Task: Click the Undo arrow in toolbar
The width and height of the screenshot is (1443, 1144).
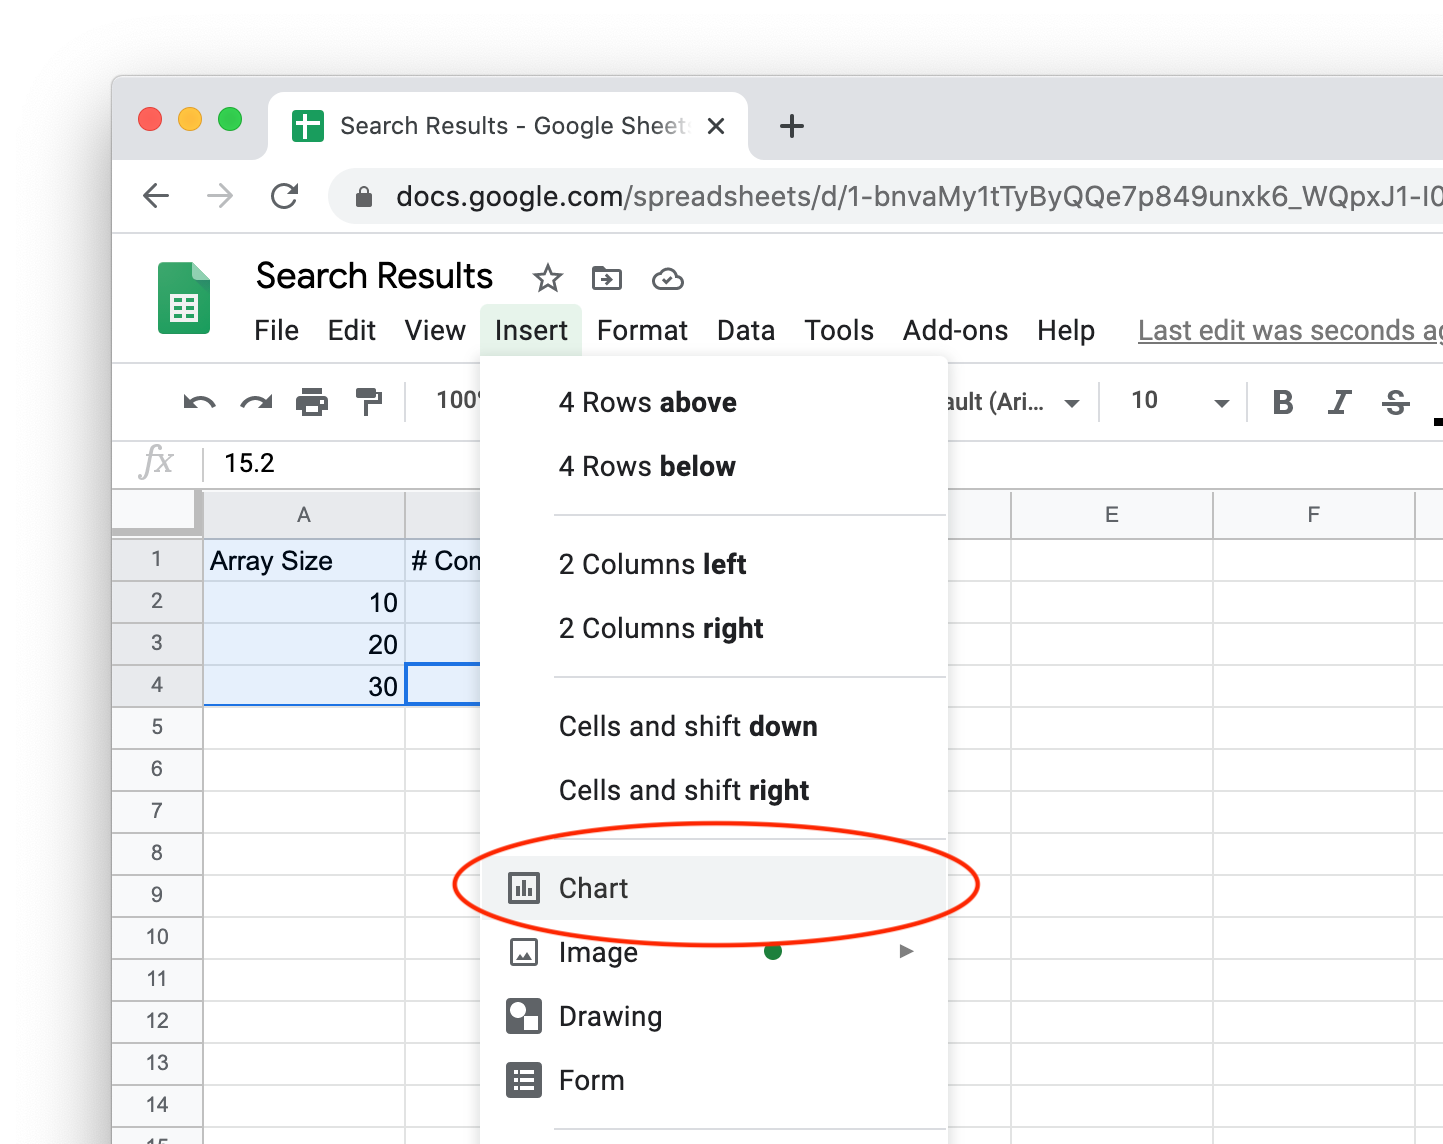Action: click(199, 402)
